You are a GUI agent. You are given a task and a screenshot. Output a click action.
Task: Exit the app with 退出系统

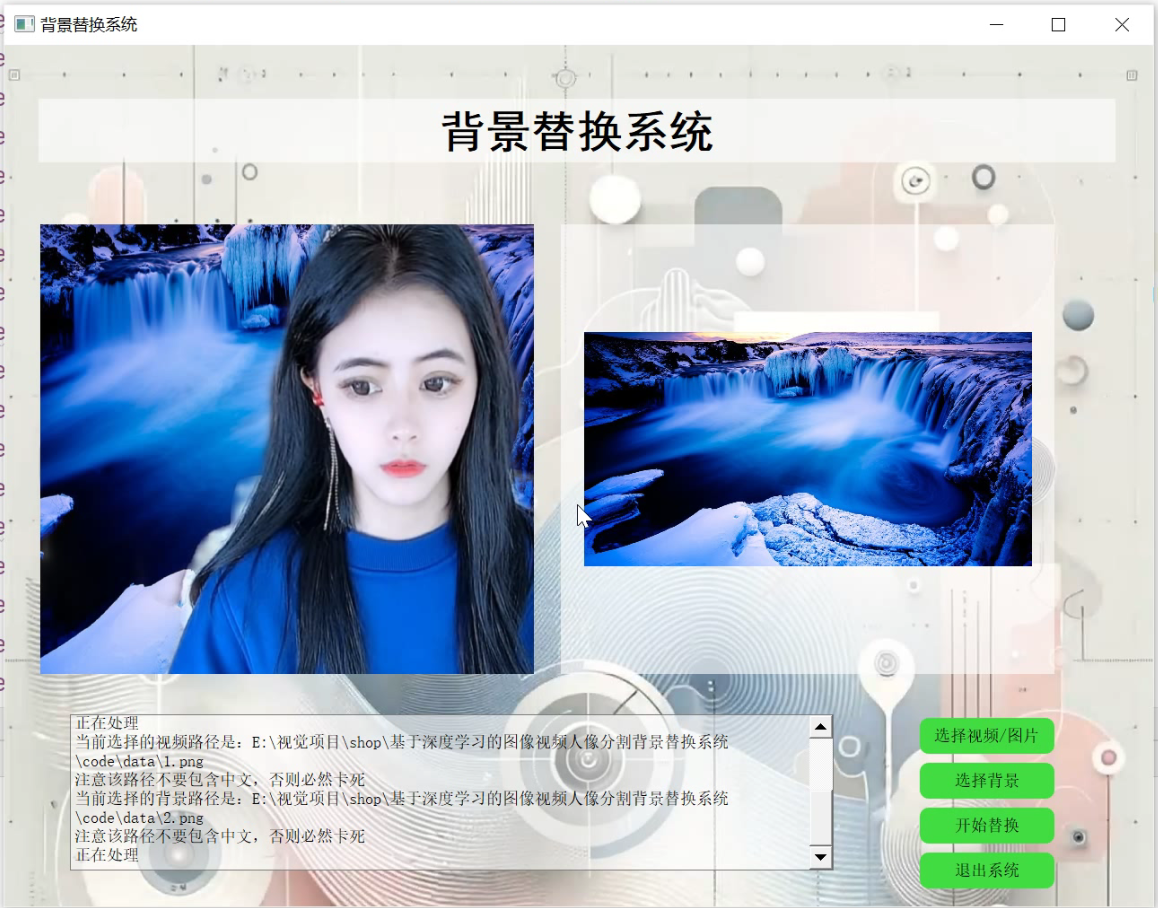(x=987, y=870)
